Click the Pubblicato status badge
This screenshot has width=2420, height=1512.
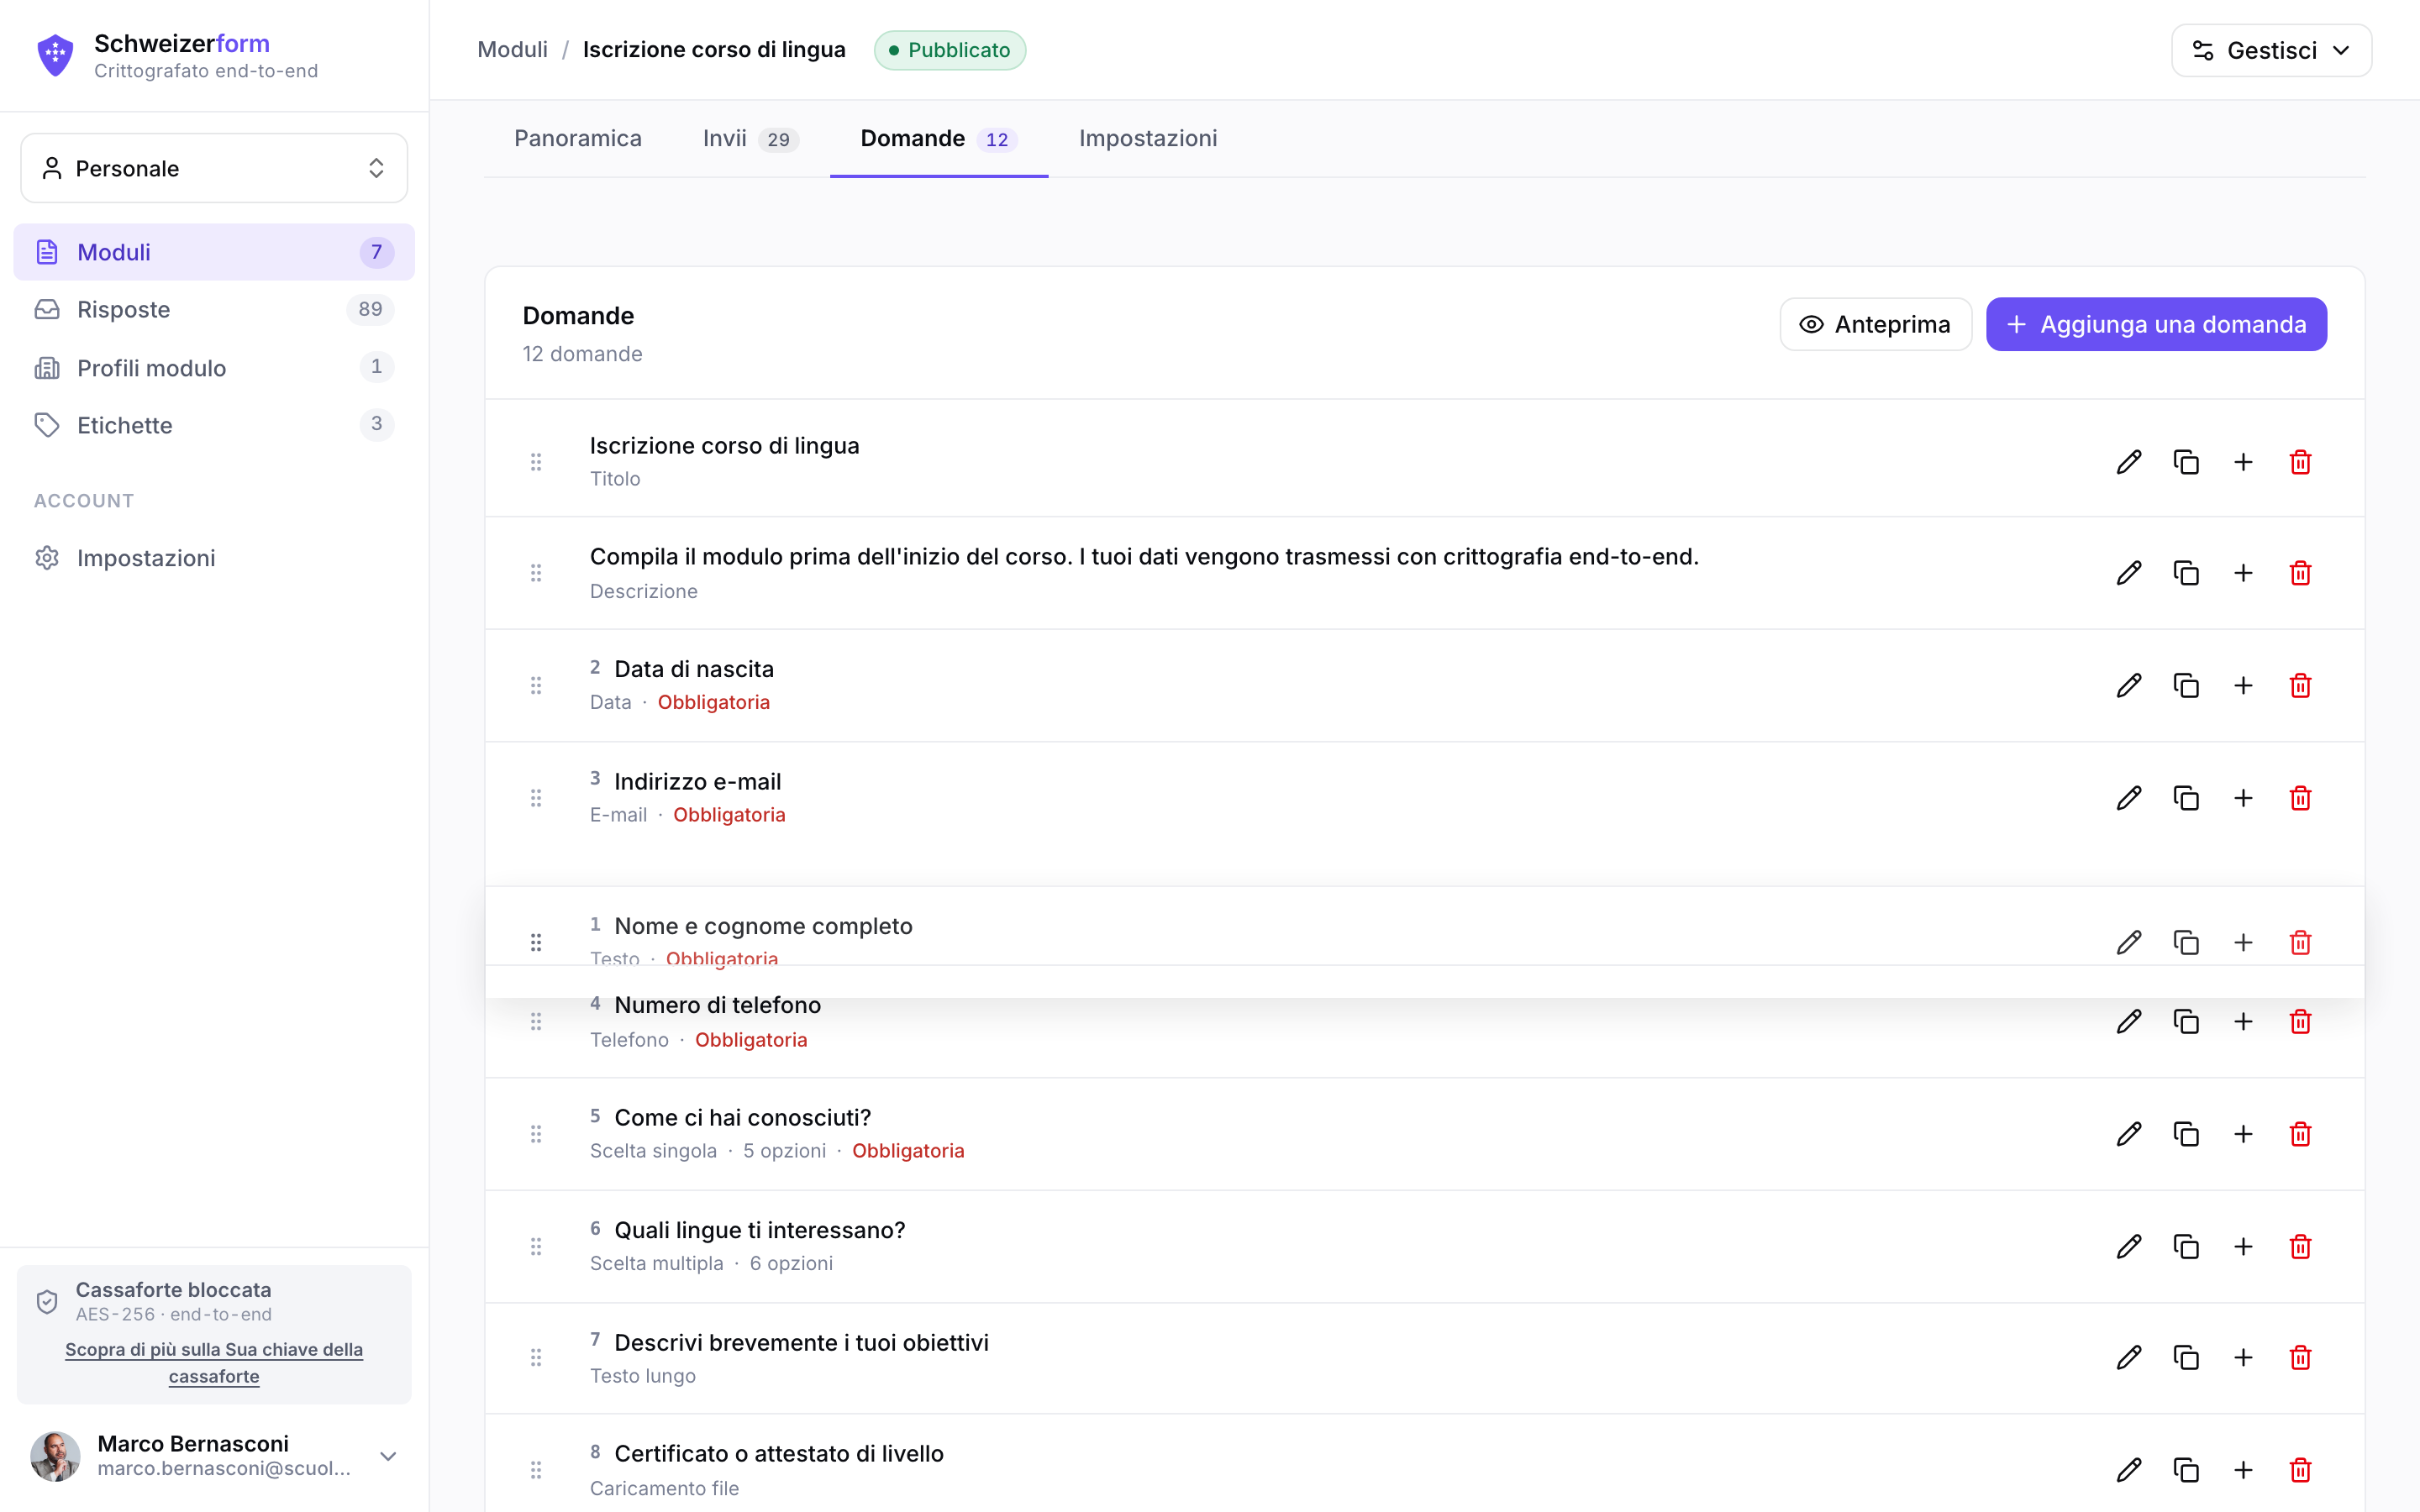tap(950, 50)
